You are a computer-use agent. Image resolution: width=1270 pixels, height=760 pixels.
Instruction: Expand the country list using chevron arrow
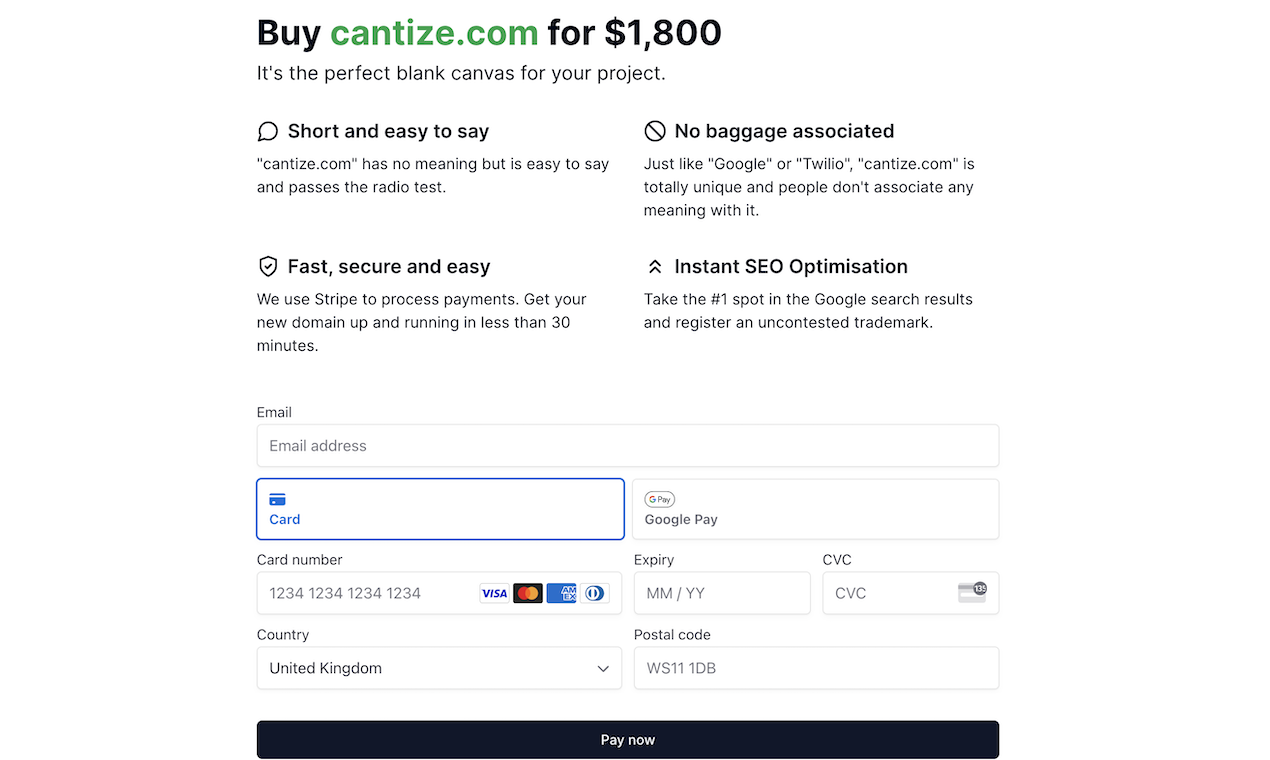(603, 669)
